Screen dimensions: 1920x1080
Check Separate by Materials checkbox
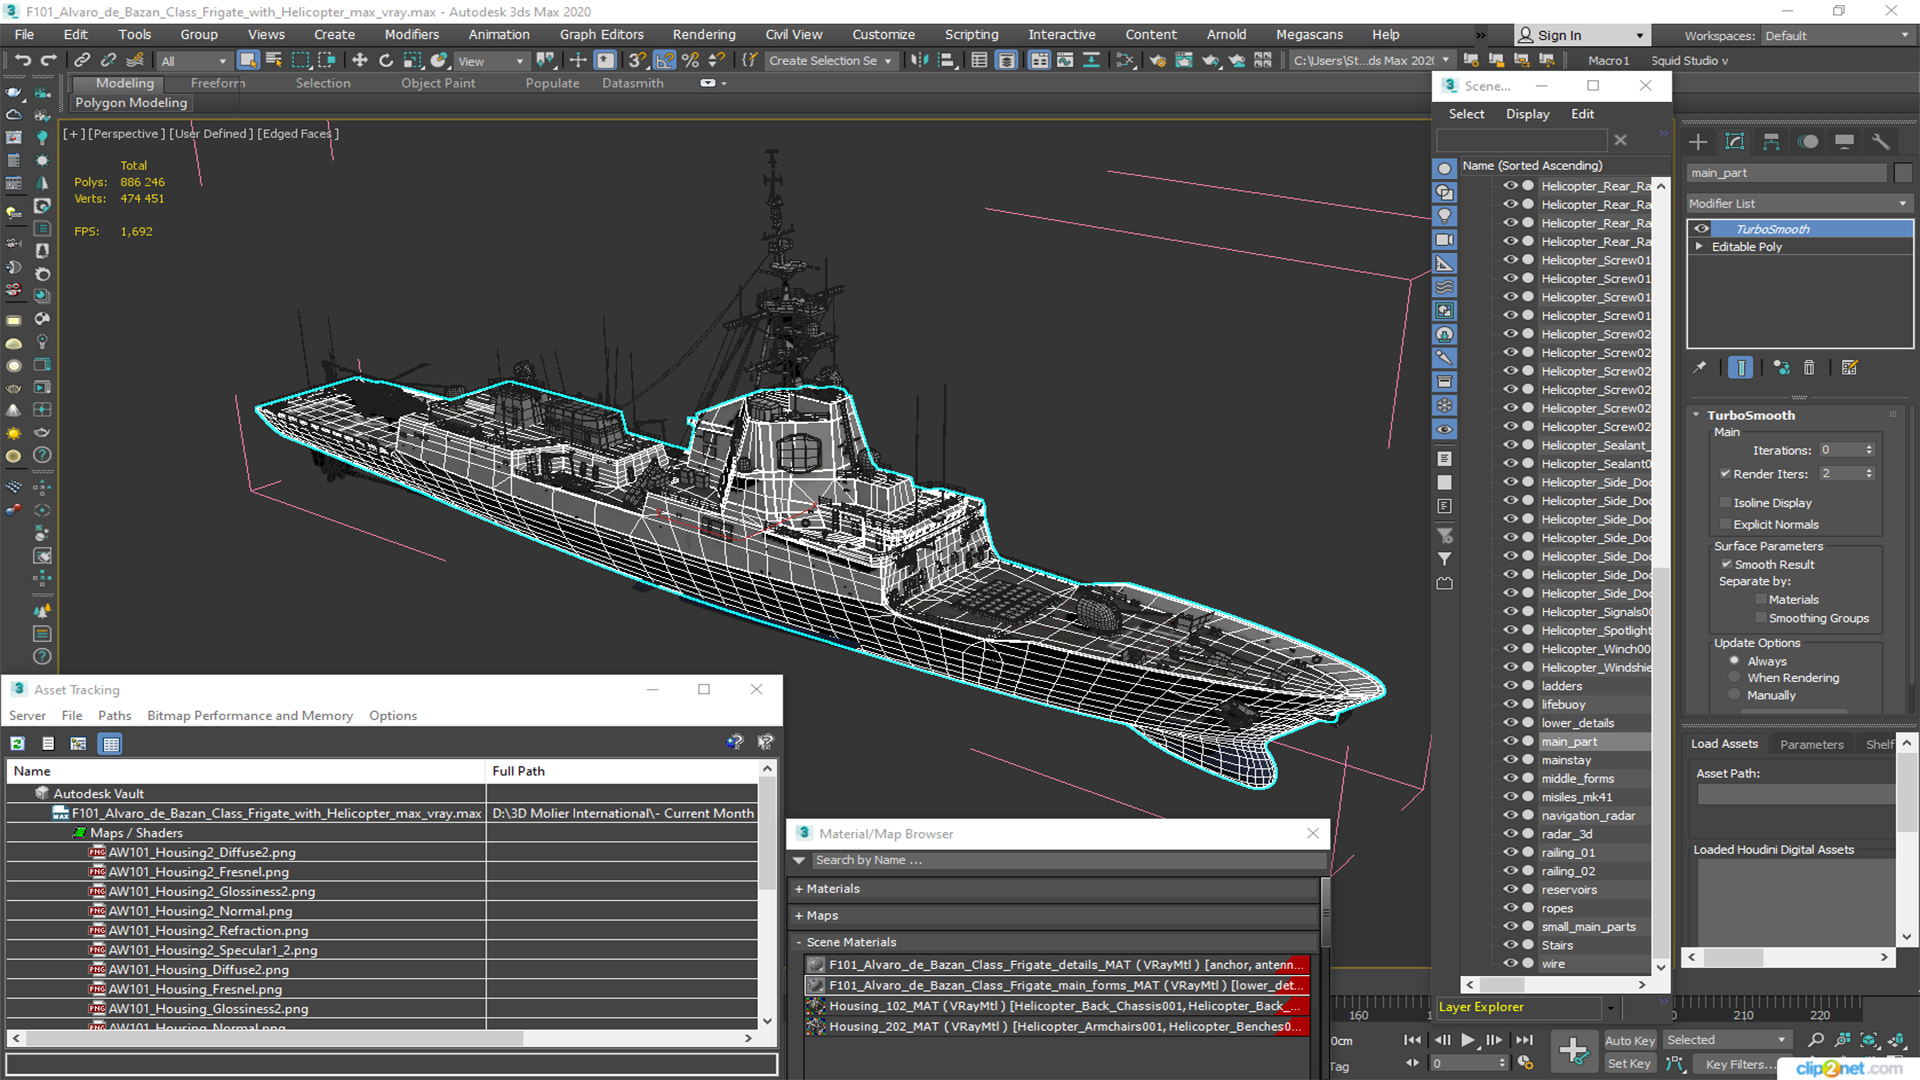[x=1760, y=600]
